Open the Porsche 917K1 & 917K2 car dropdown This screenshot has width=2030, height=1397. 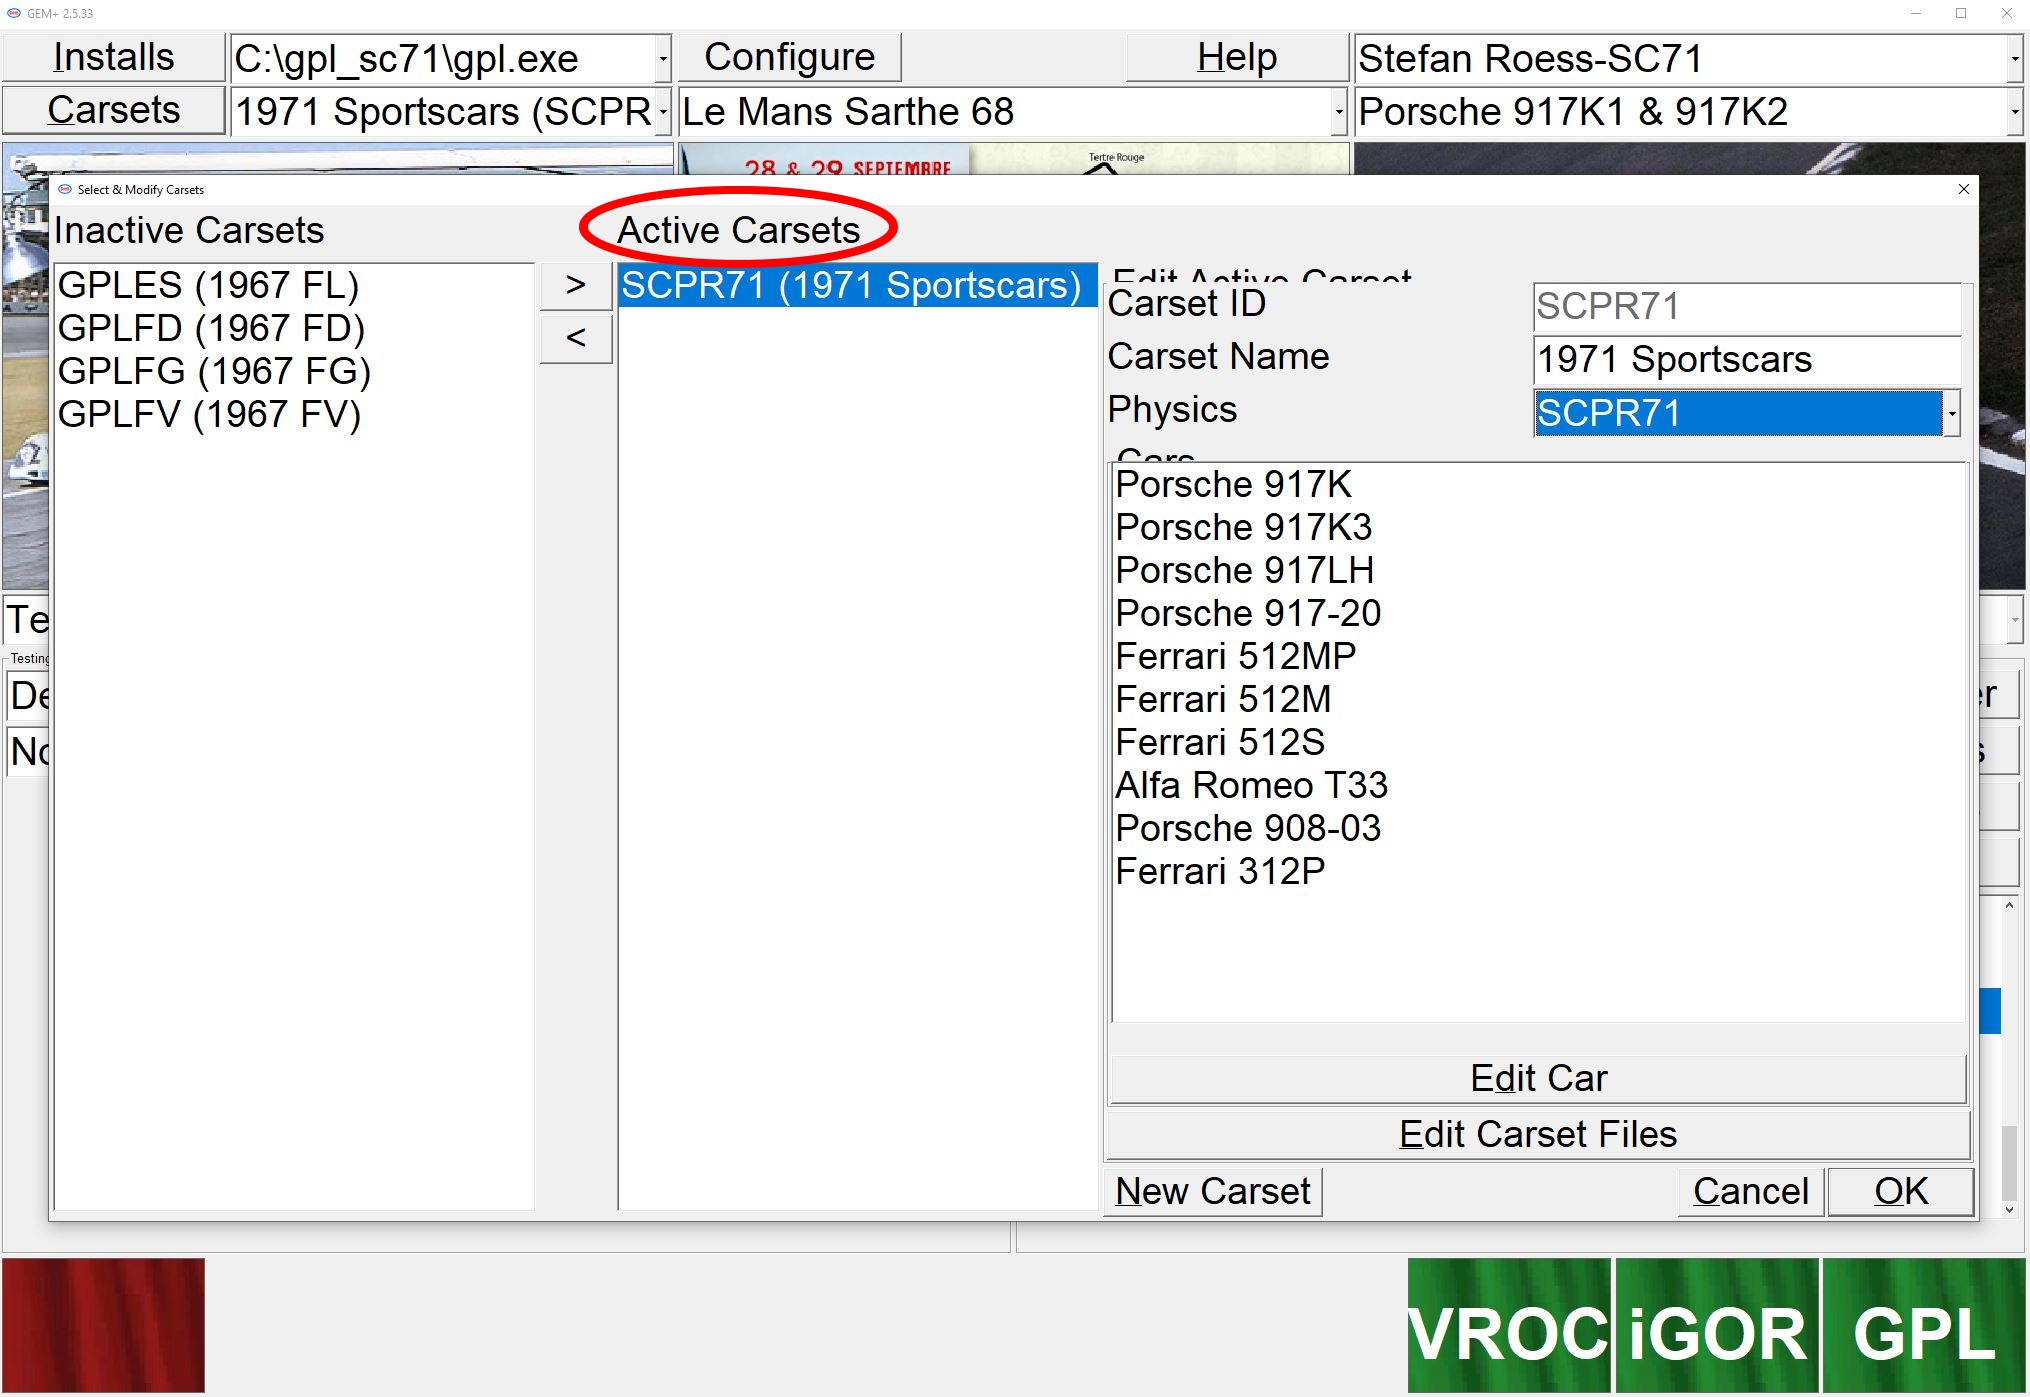pyautogui.click(x=2014, y=111)
